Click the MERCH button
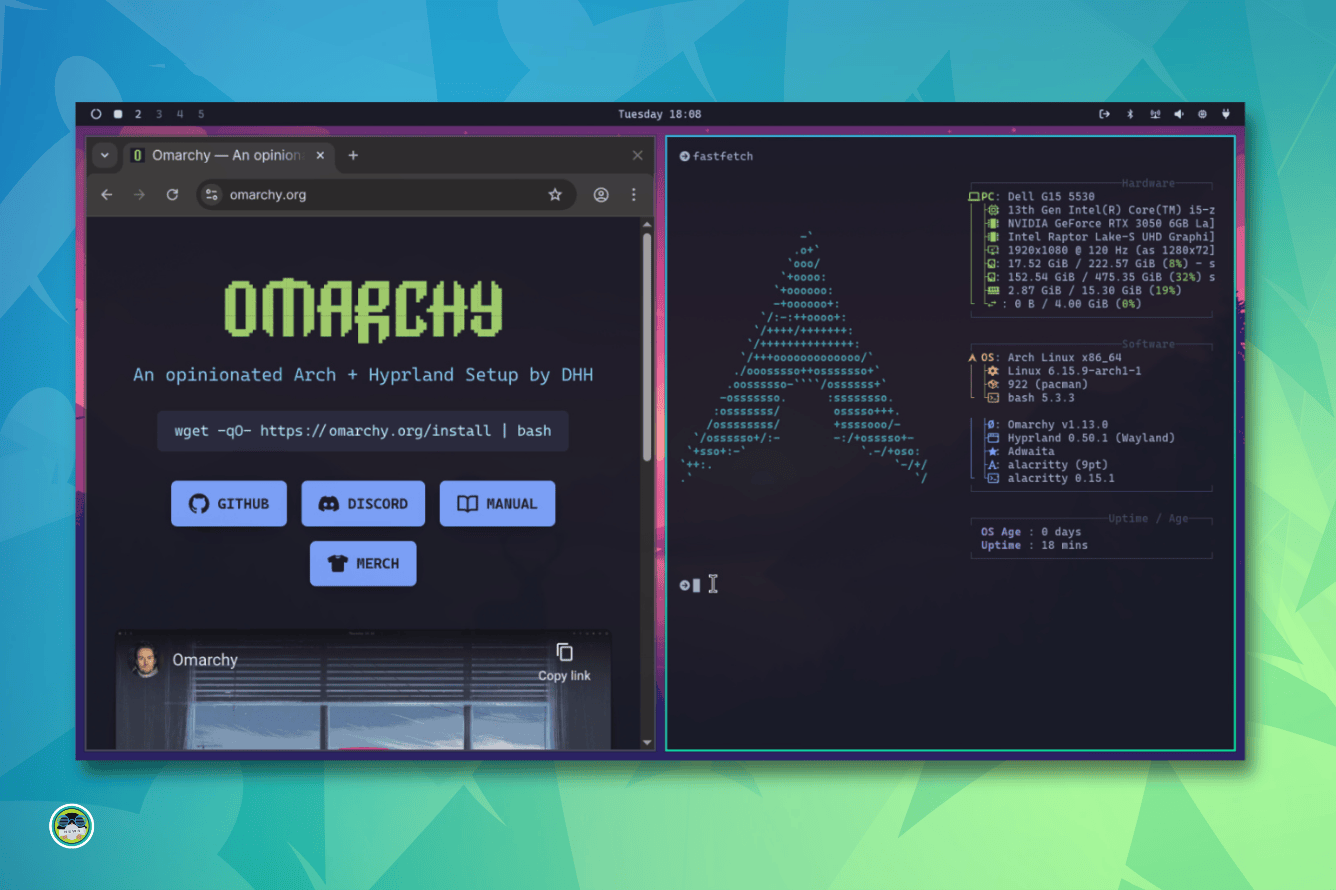1336x890 pixels. 362,563
